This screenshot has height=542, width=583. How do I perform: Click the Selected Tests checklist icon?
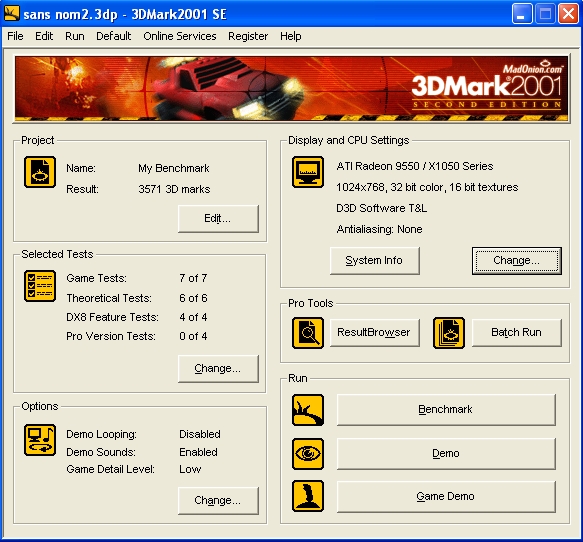click(40, 286)
